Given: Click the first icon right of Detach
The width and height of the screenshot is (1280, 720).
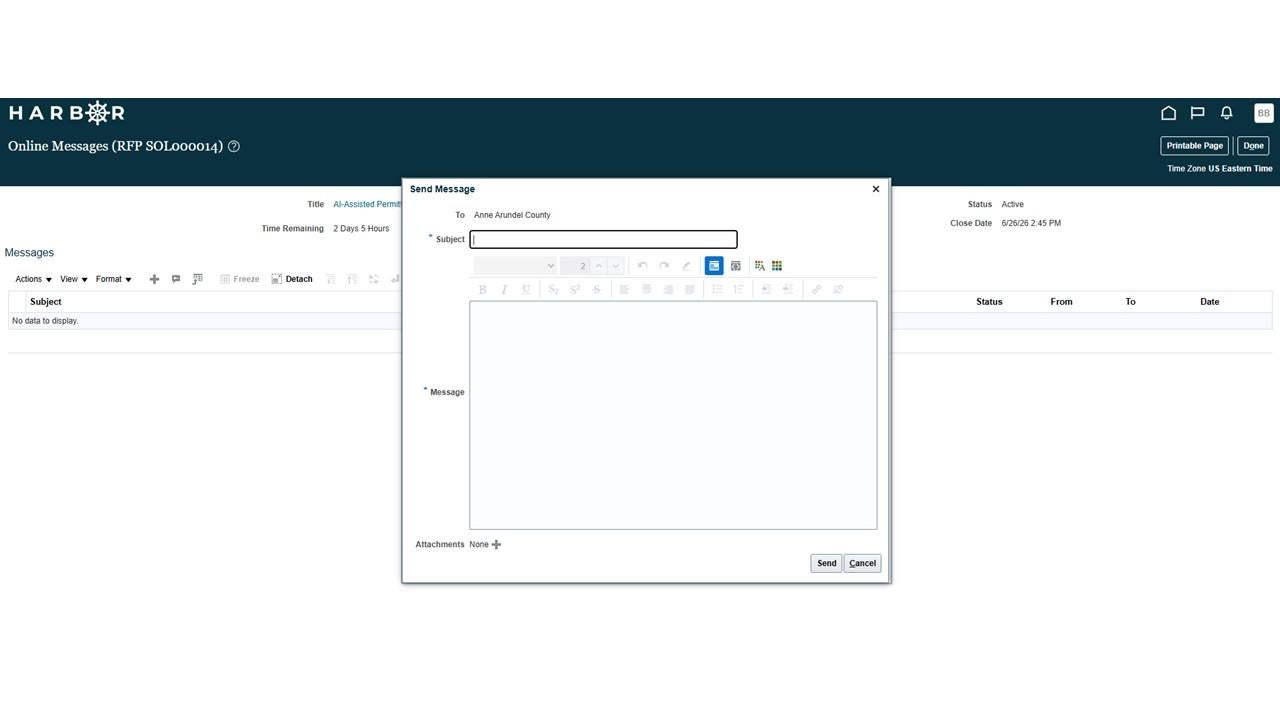Looking at the screenshot, I should (x=330, y=279).
